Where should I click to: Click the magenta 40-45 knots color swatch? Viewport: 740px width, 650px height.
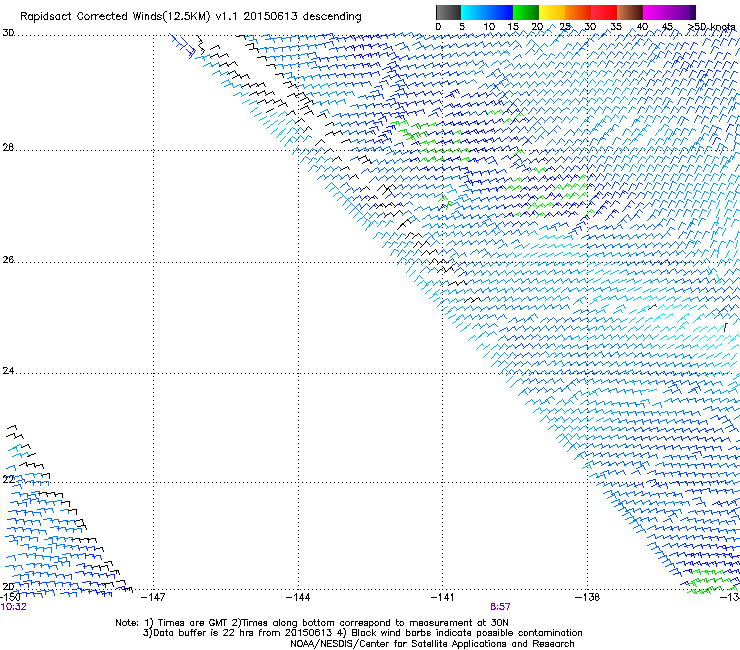[656, 12]
